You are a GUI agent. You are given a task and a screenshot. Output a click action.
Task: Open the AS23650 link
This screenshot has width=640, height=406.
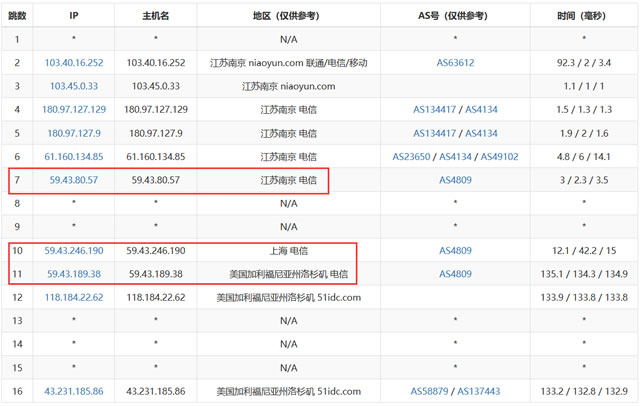tap(411, 157)
